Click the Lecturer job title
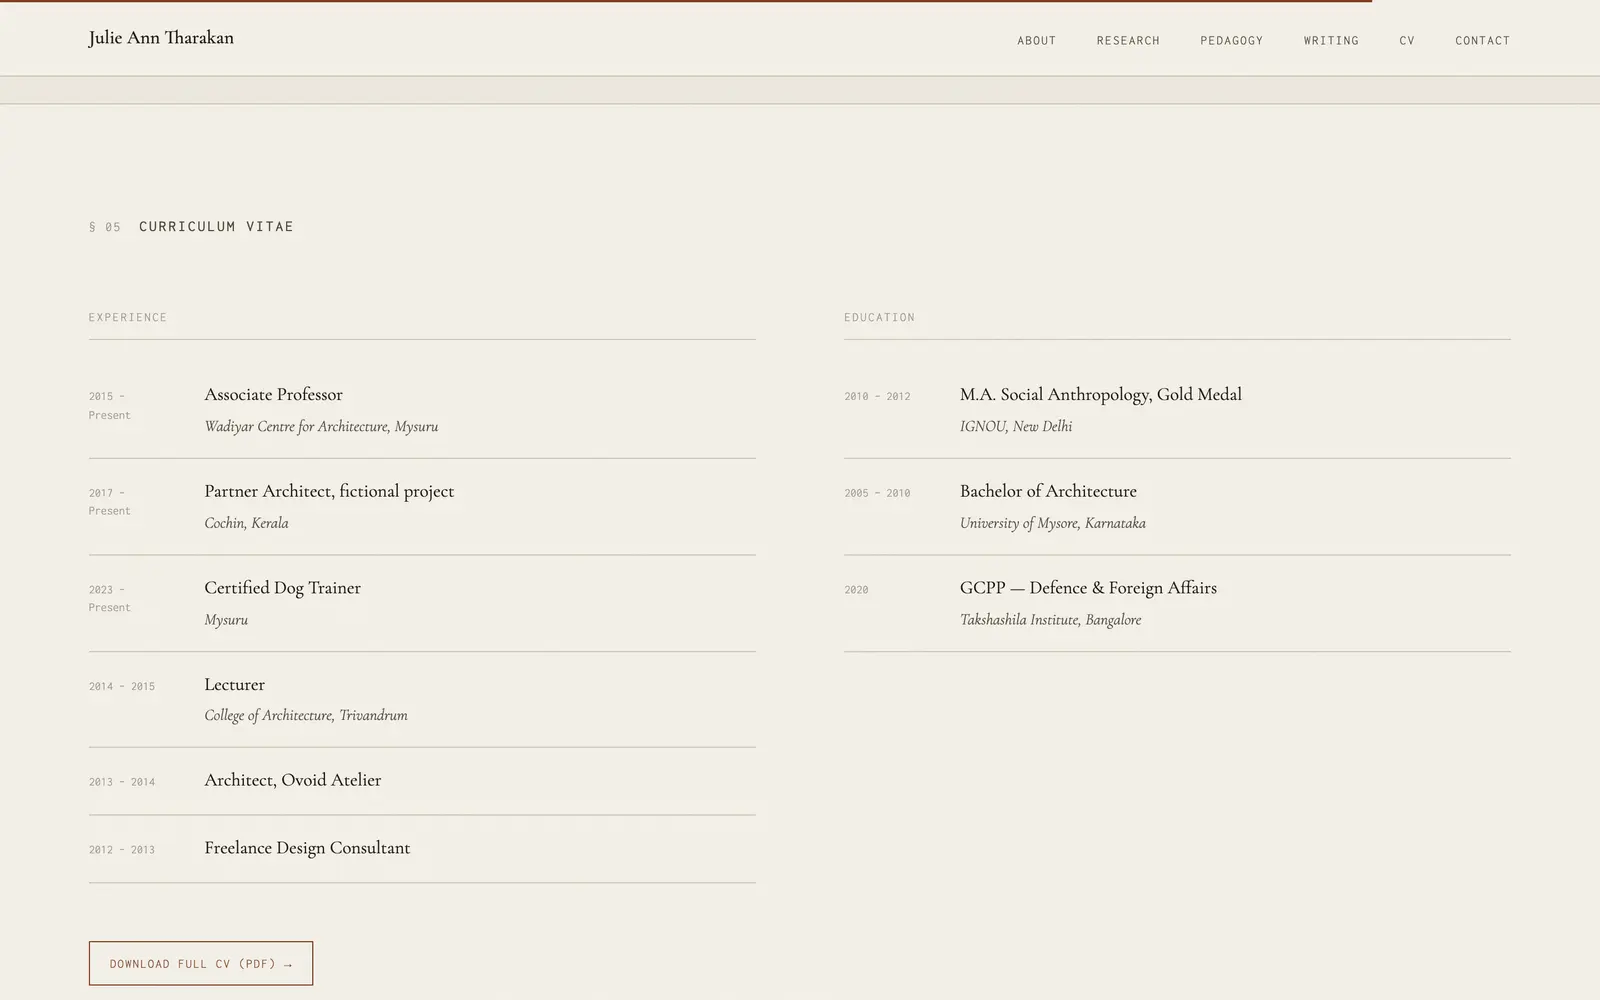This screenshot has width=1600, height=1000. point(234,685)
